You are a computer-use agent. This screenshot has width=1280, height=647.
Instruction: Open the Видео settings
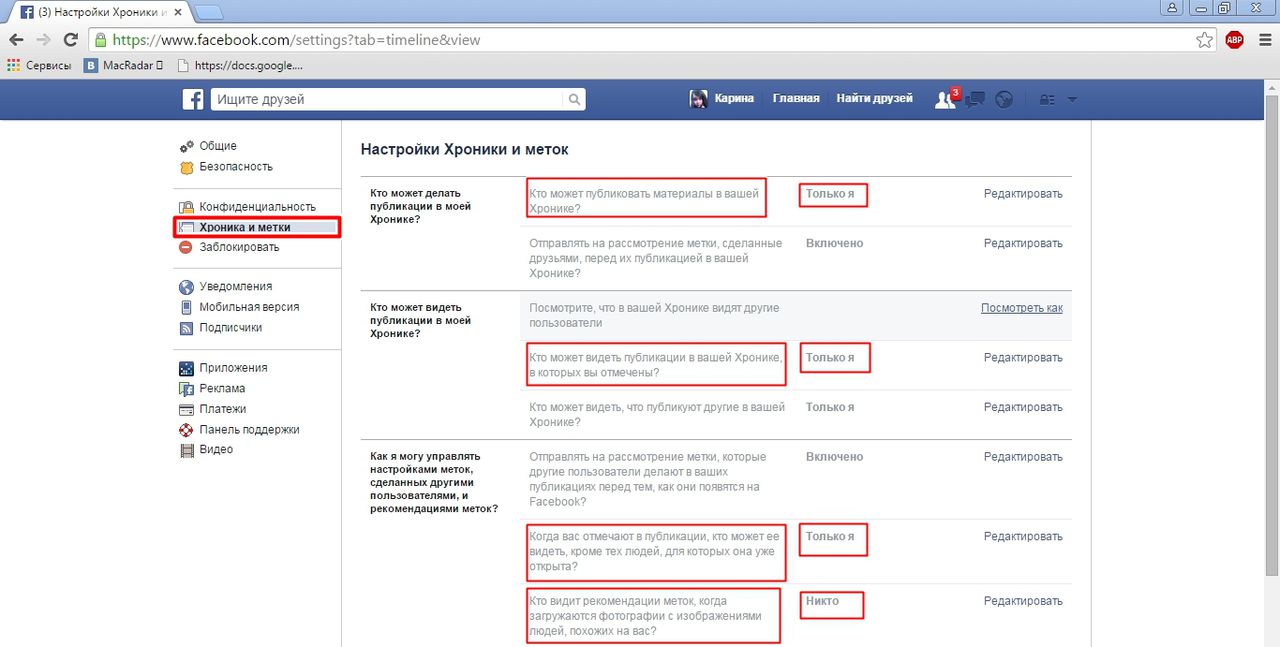point(216,450)
